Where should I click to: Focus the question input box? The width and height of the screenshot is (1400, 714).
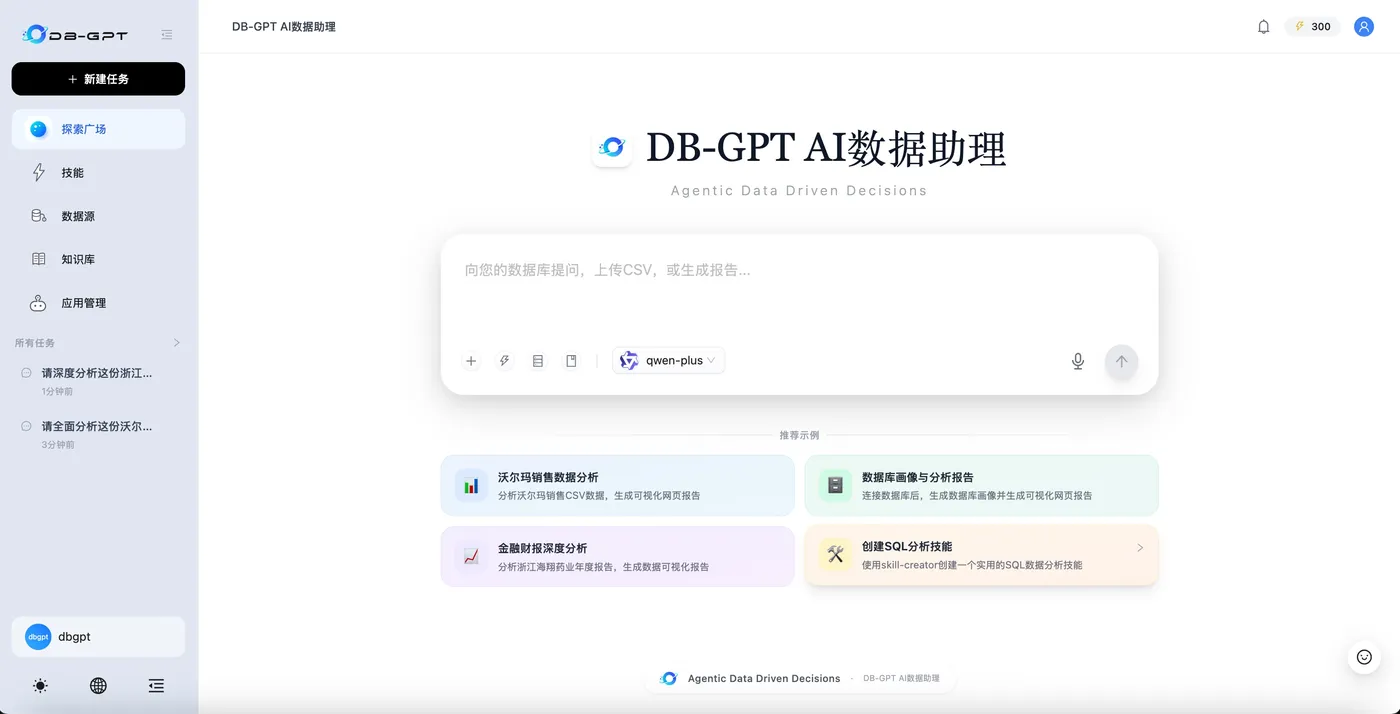(799, 290)
